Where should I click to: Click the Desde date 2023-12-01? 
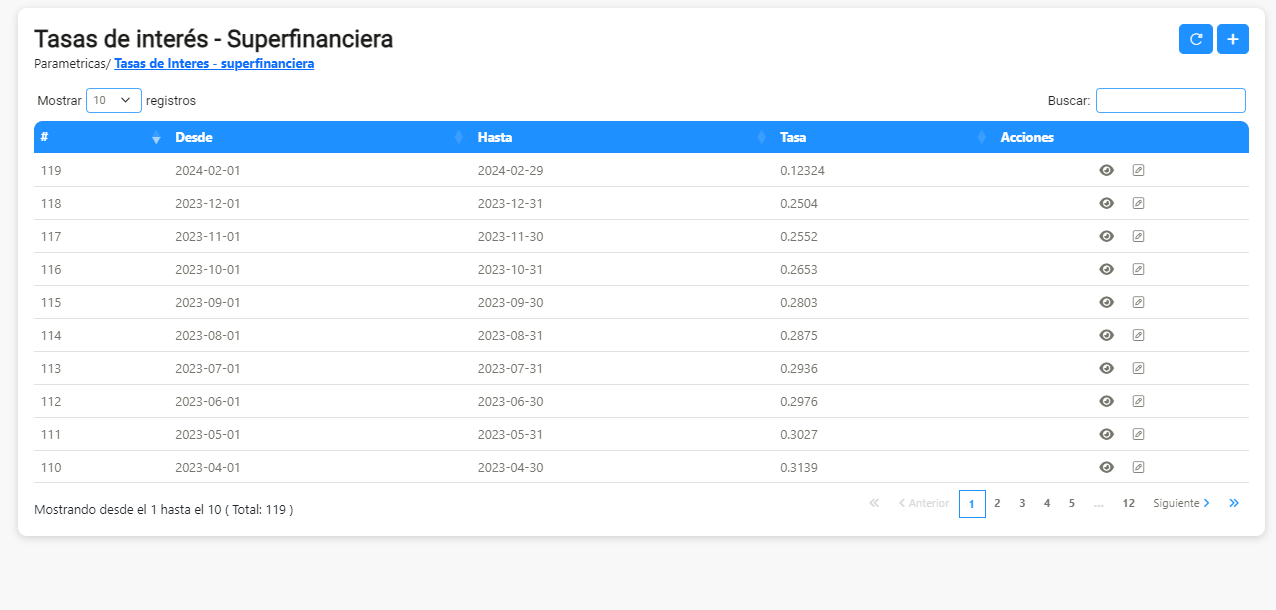pyautogui.click(x=208, y=203)
